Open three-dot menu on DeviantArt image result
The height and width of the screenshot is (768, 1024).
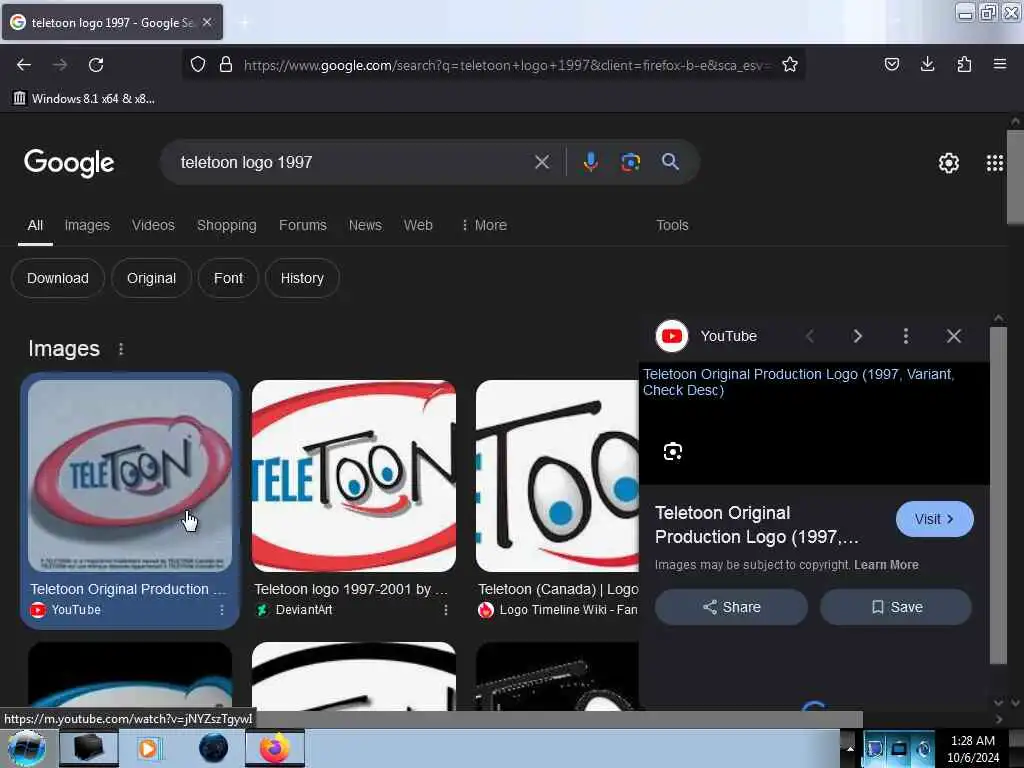[446, 609]
